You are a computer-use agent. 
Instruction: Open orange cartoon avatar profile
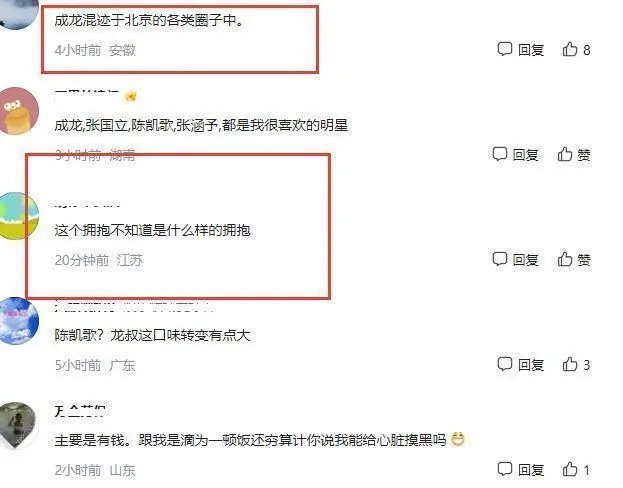(x=16, y=111)
